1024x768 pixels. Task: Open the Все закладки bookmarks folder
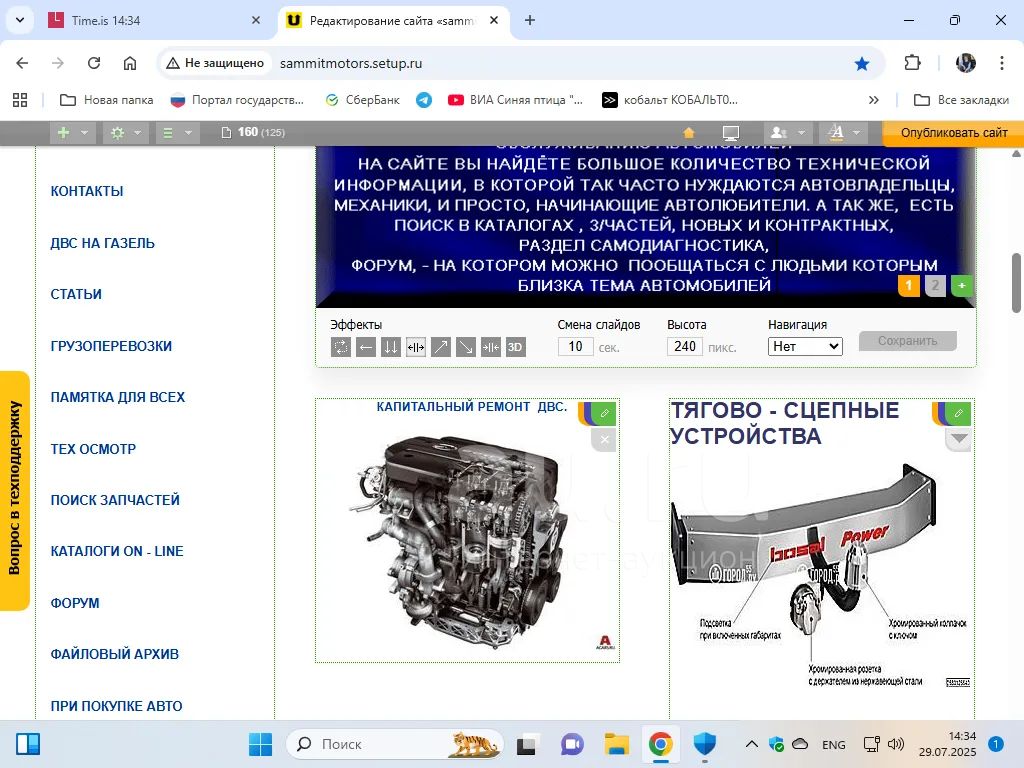tap(961, 100)
